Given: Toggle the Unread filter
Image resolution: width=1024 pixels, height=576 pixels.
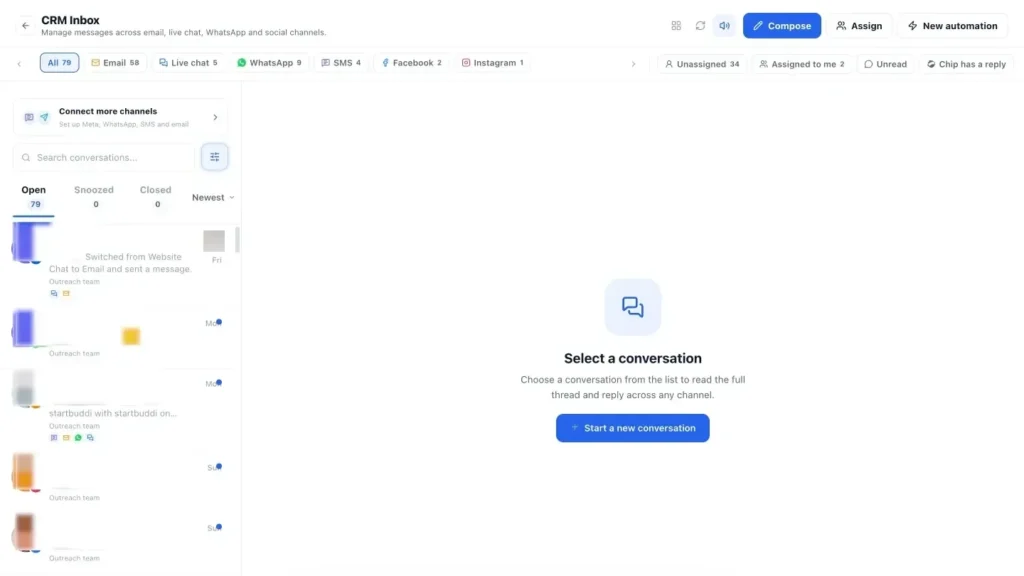Looking at the screenshot, I should pyautogui.click(x=886, y=64).
